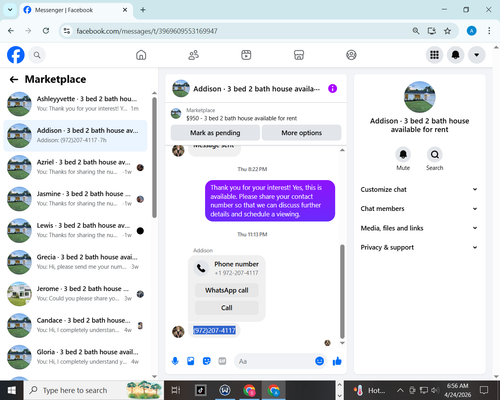Open the notifications bell in header
Image resolution: width=500 pixels, height=400 pixels.
tap(455, 55)
